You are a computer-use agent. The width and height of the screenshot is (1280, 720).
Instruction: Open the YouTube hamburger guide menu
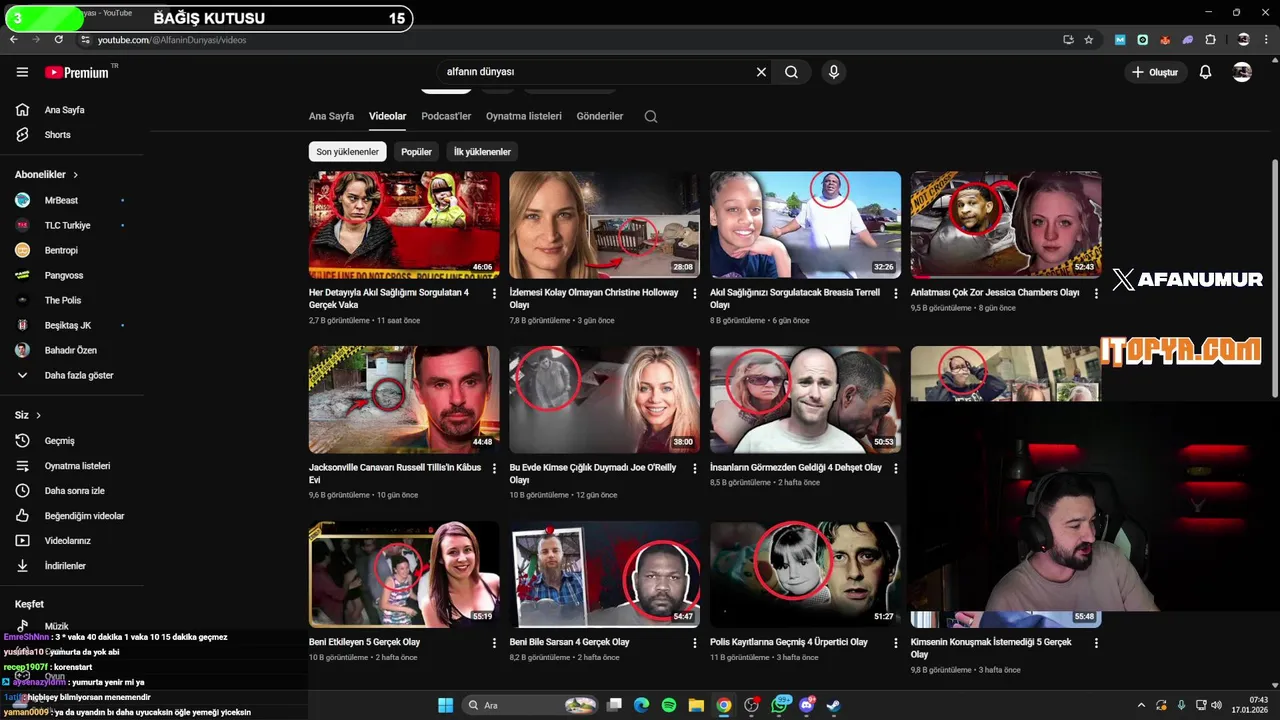[x=22, y=72]
